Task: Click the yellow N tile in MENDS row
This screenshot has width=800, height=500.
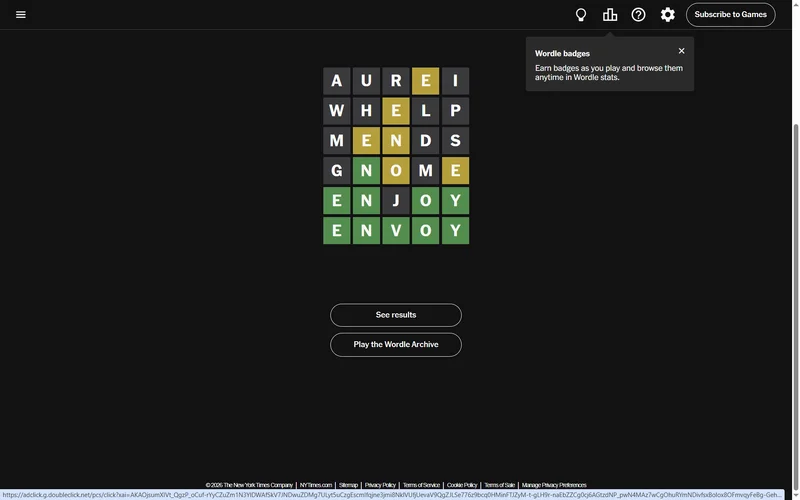Action: (396, 140)
